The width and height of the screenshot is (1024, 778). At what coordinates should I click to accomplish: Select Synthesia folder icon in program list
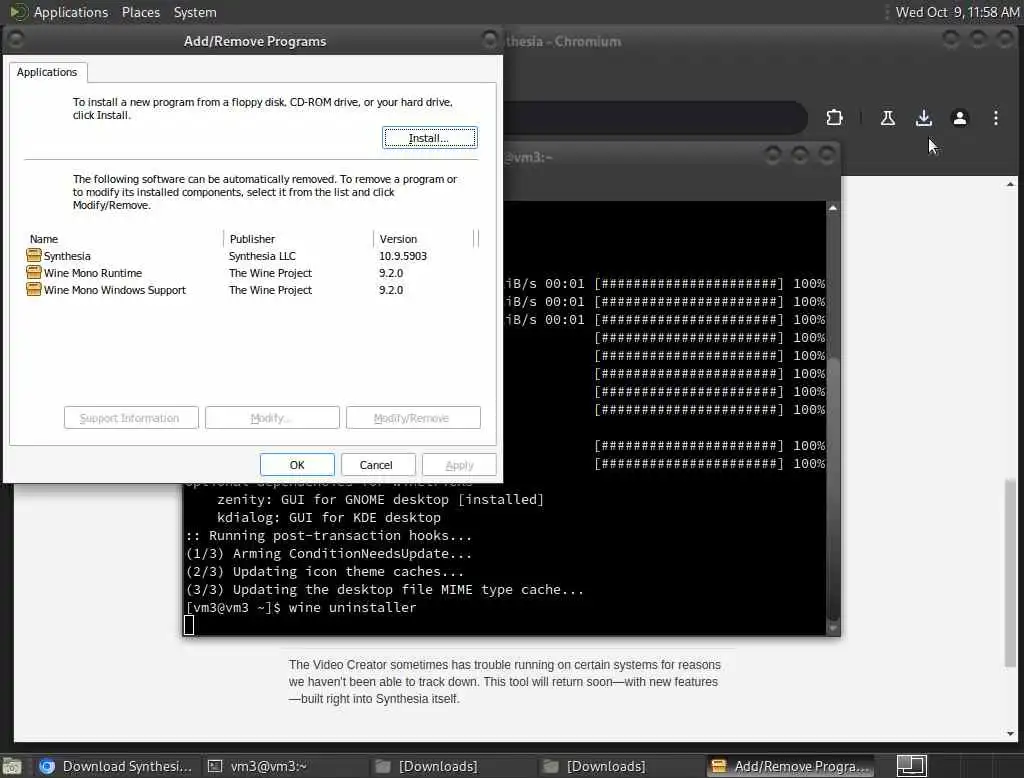click(x=34, y=255)
